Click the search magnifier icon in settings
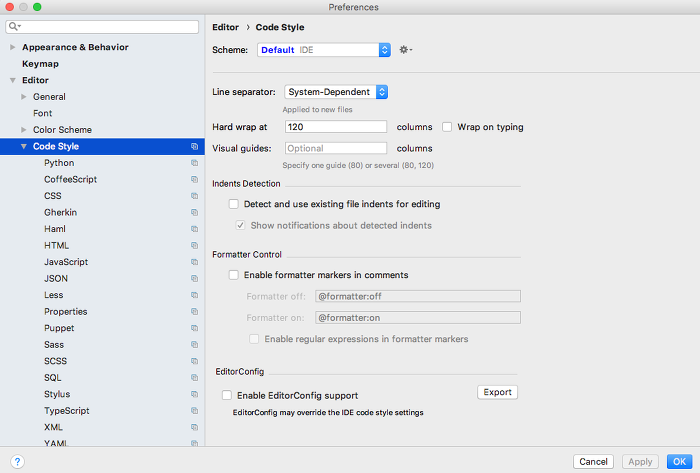The width and height of the screenshot is (700, 473). (x=15, y=26)
